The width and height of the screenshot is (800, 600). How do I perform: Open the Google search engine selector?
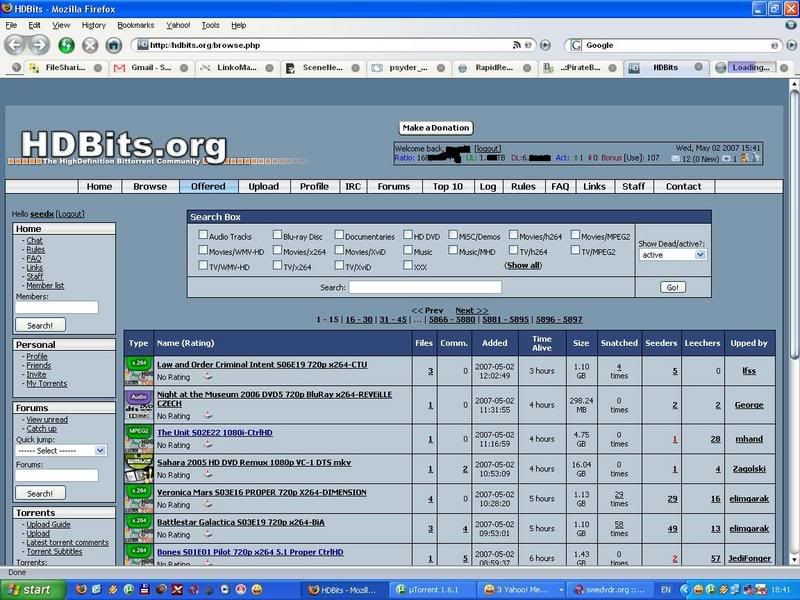pyautogui.click(x=576, y=45)
